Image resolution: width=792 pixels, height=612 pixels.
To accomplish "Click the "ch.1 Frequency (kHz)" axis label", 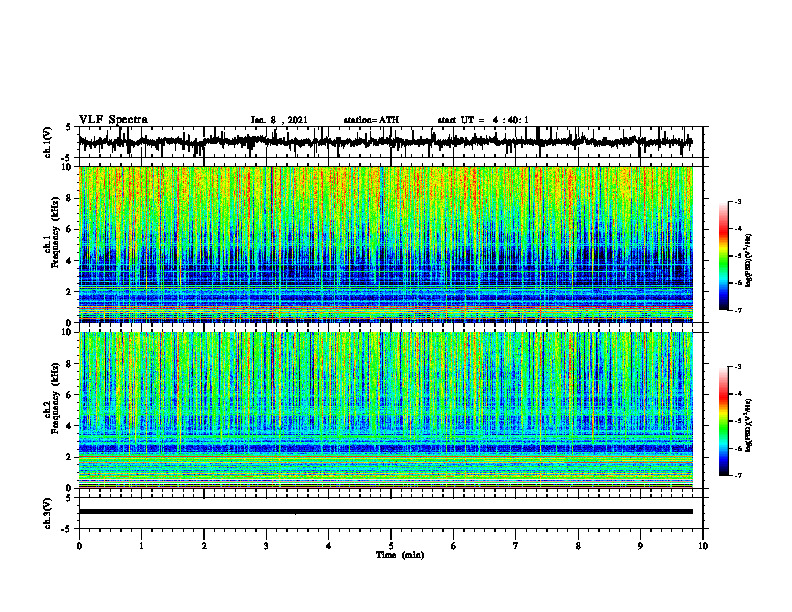I will point(52,232).
